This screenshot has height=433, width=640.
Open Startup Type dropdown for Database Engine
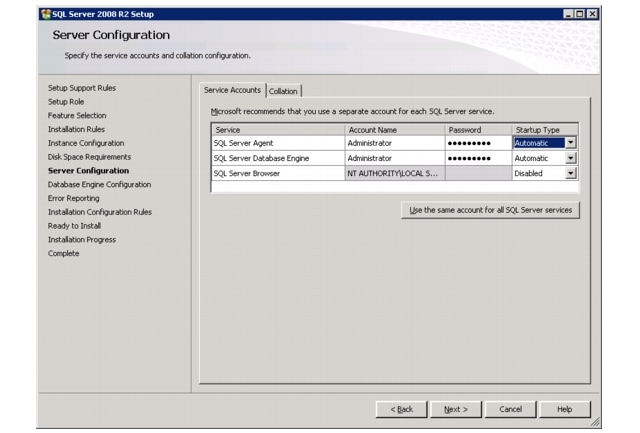pyautogui.click(x=571, y=158)
